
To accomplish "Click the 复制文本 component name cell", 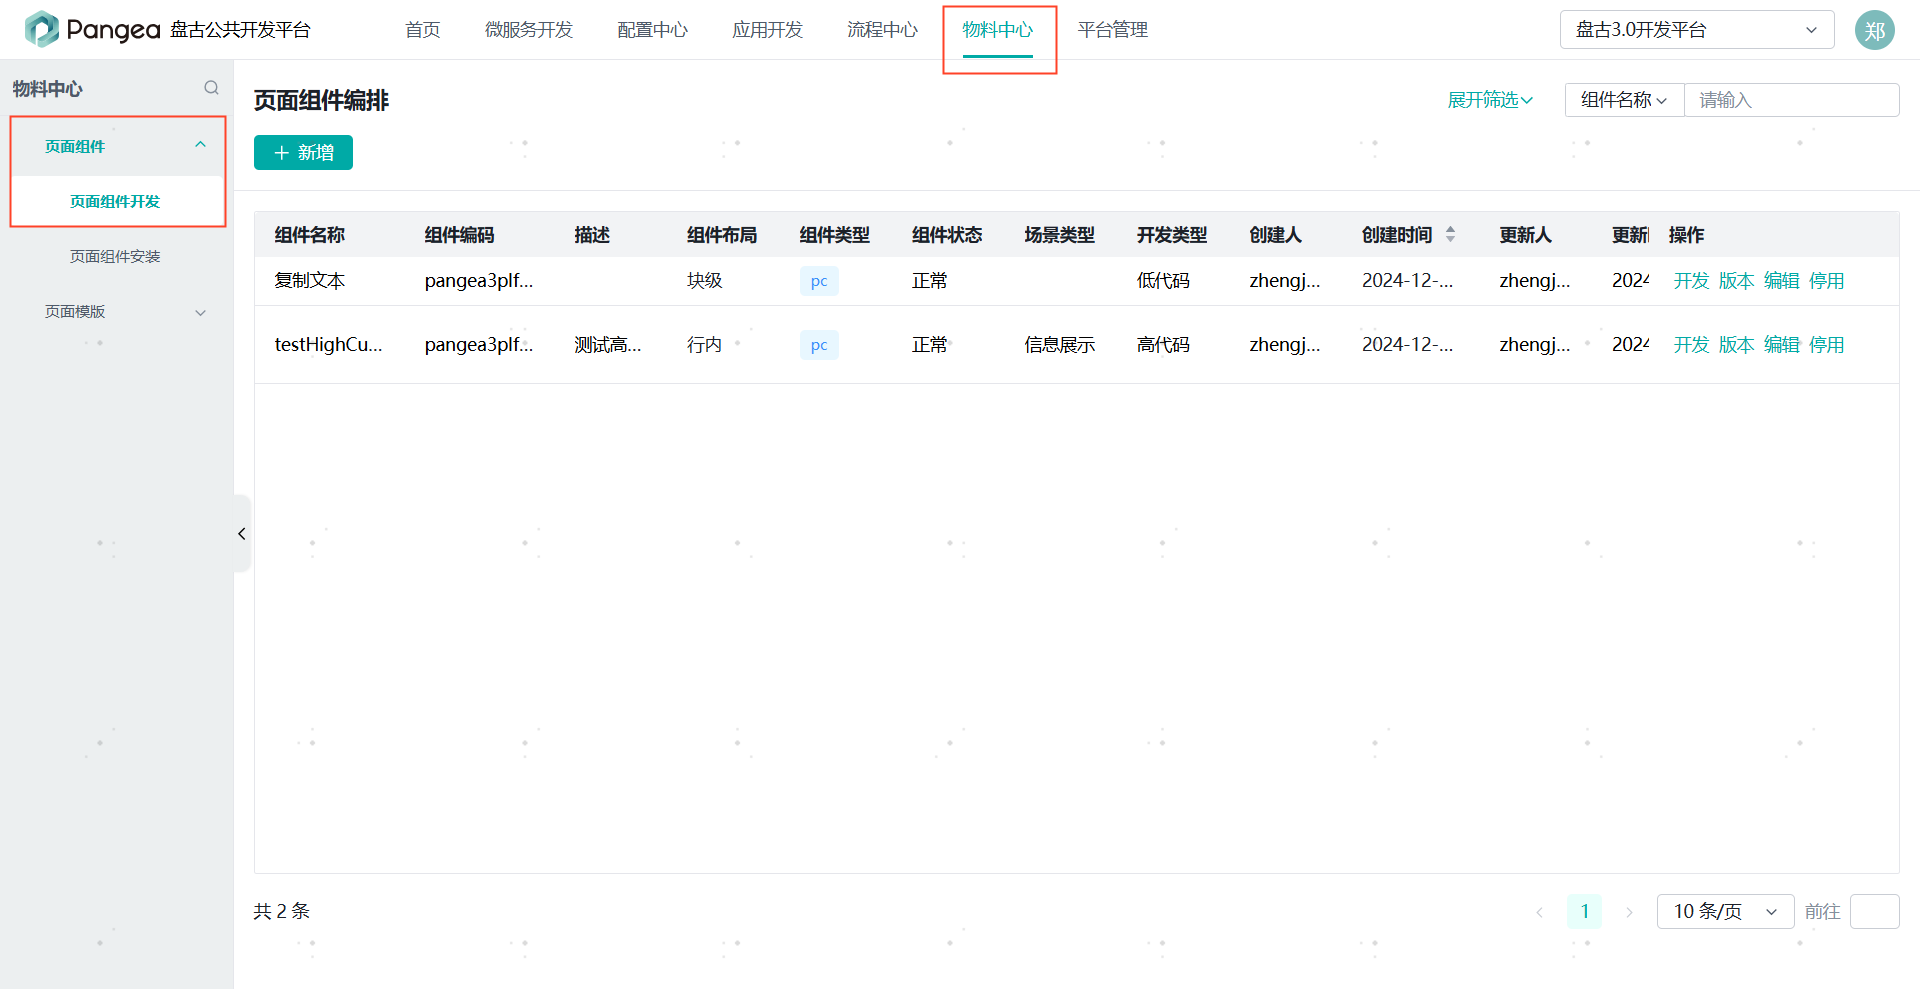I will [x=310, y=281].
